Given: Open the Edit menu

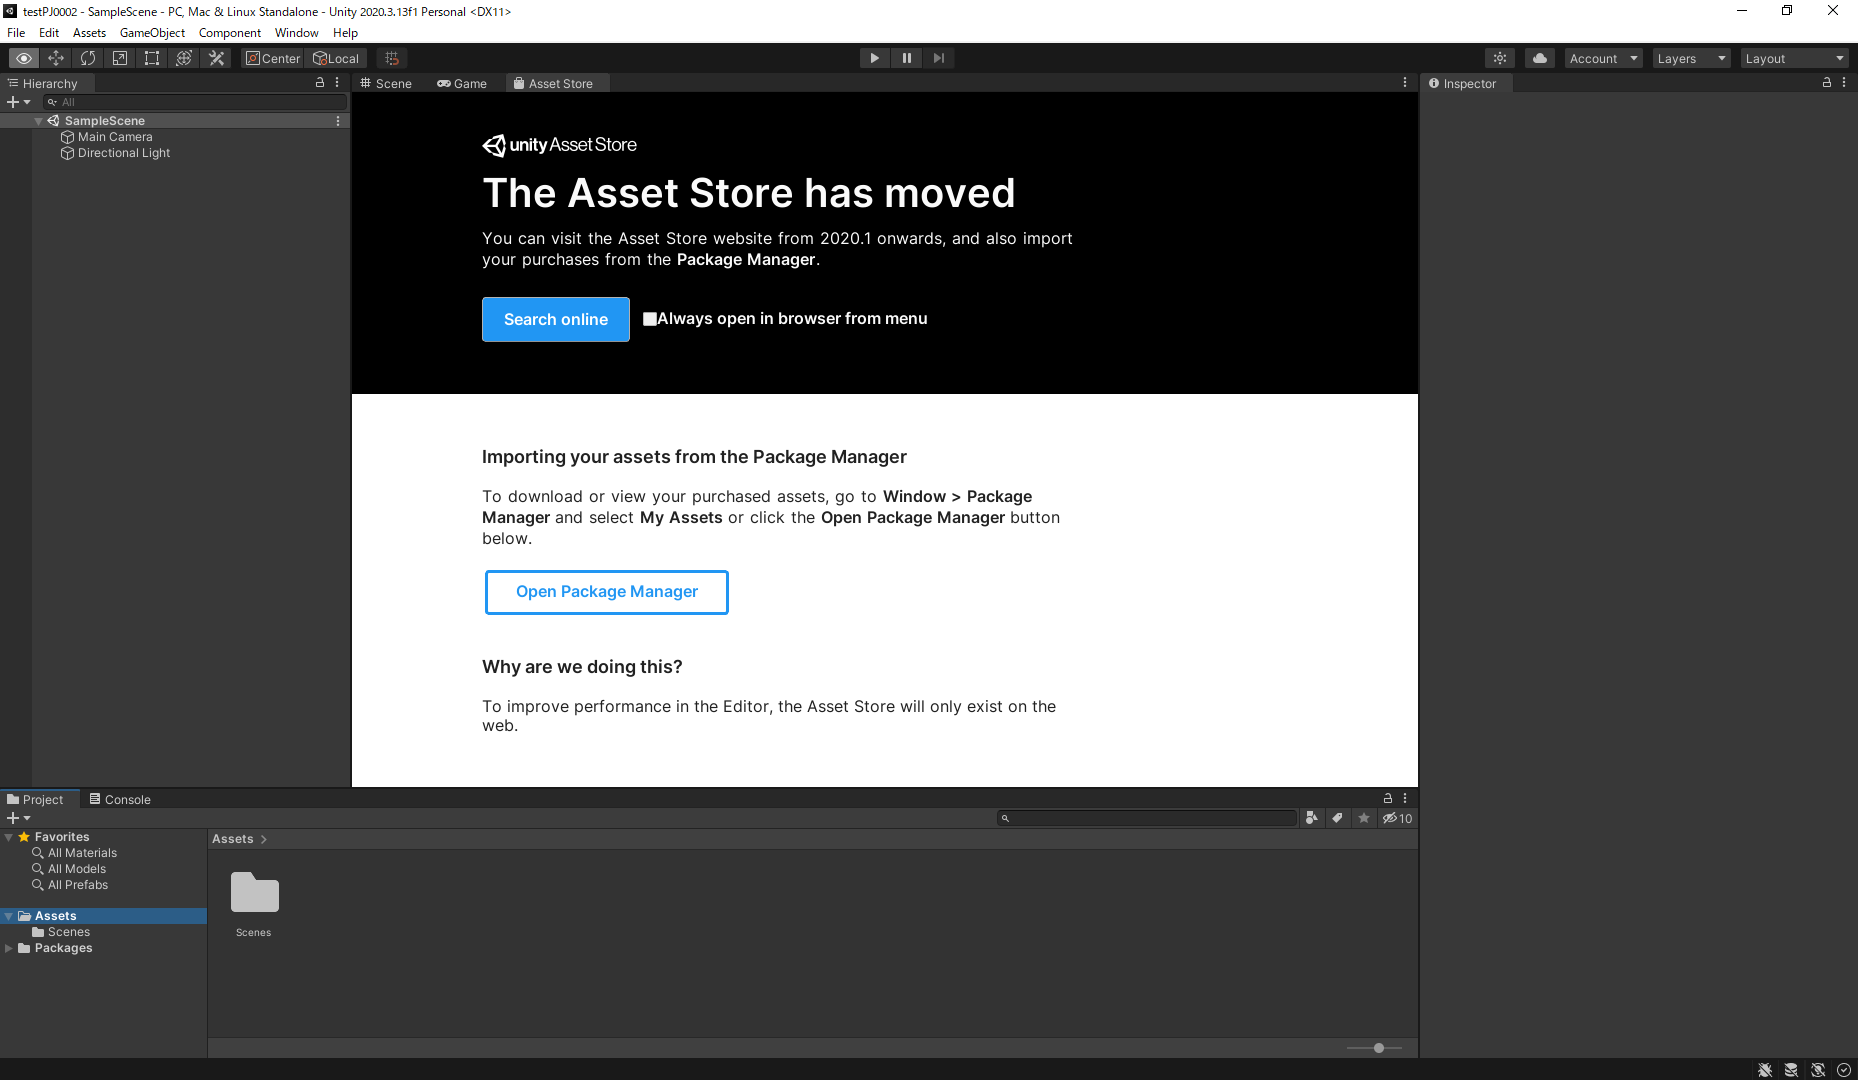Looking at the screenshot, I should 49,33.
